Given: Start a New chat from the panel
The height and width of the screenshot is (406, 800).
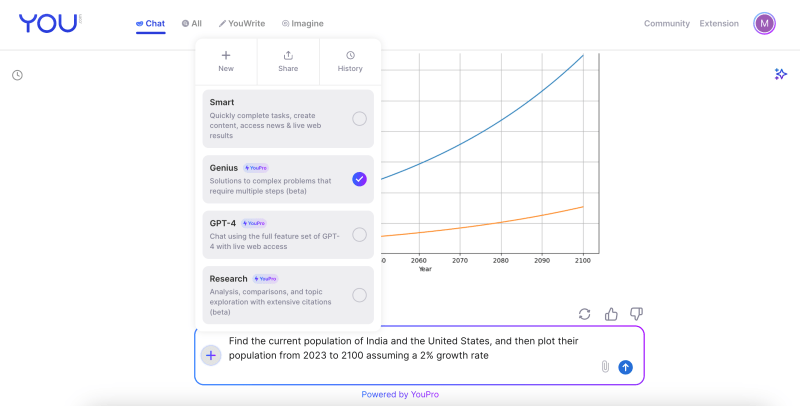Looking at the screenshot, I should click(226, 61).
